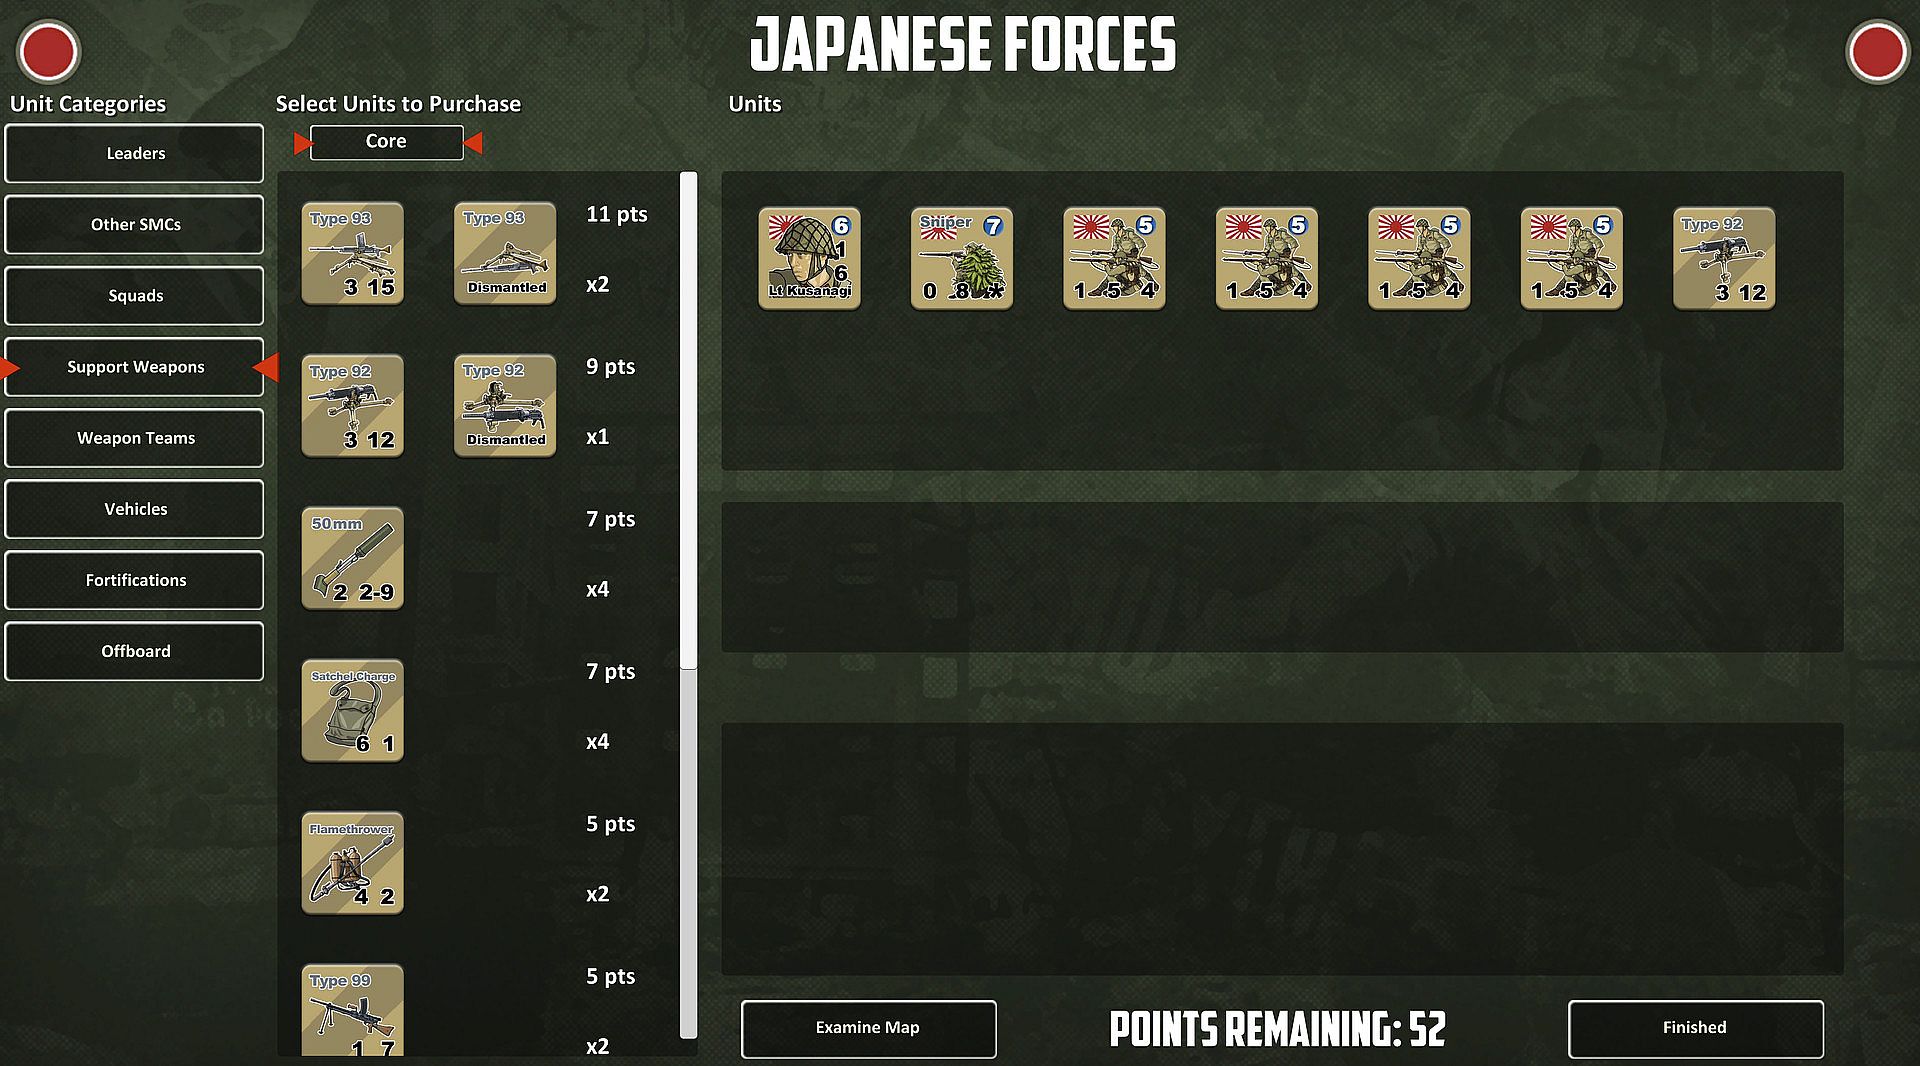Pick the dismantled Type 93 counter

[505, 253]
